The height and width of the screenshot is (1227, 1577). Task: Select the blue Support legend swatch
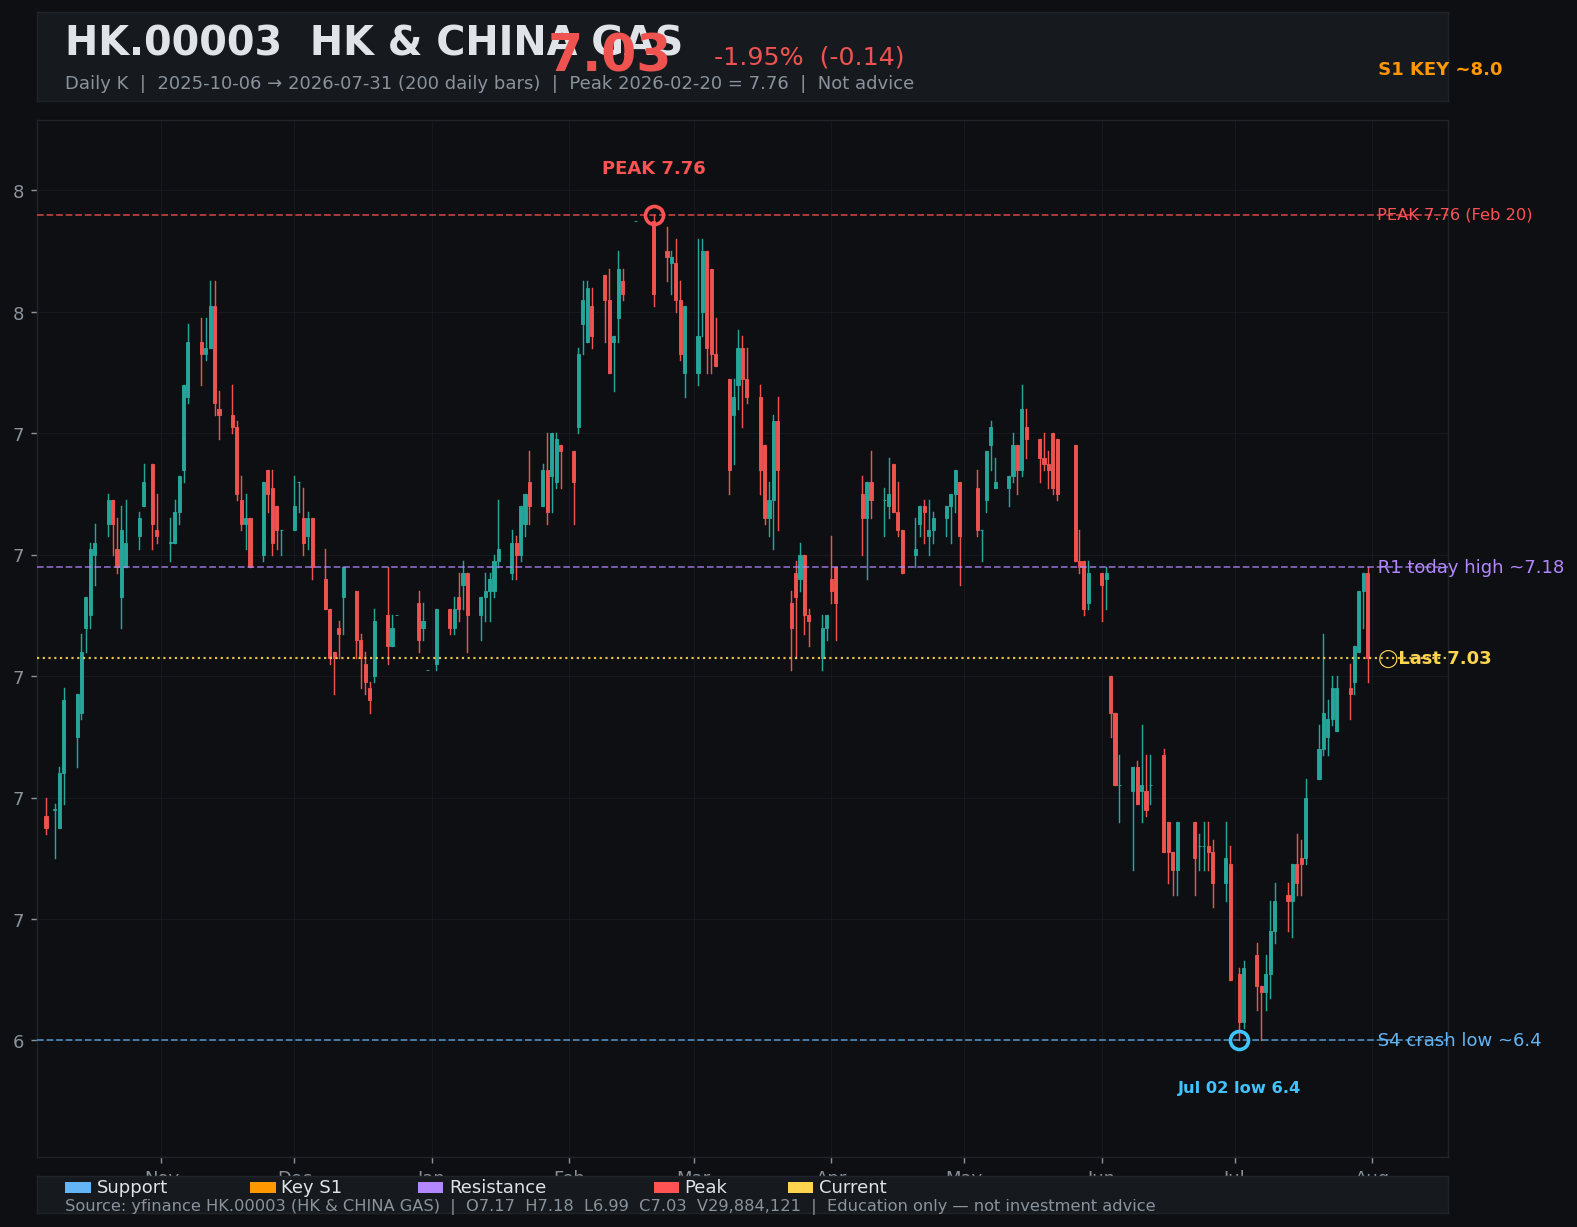[x=78, y=1187]
